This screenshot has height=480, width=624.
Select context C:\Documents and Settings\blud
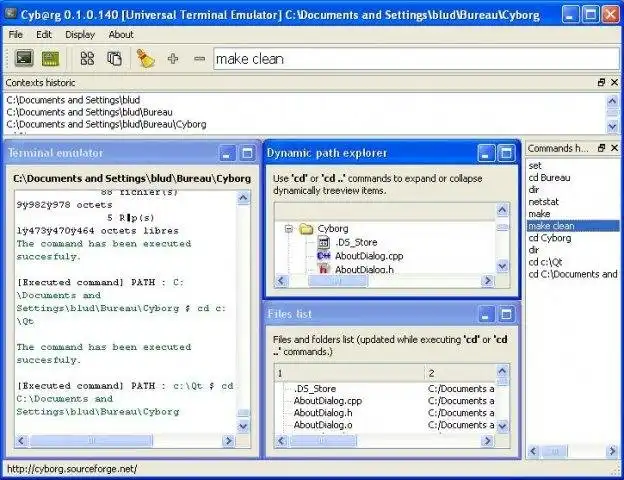(73, 100)
